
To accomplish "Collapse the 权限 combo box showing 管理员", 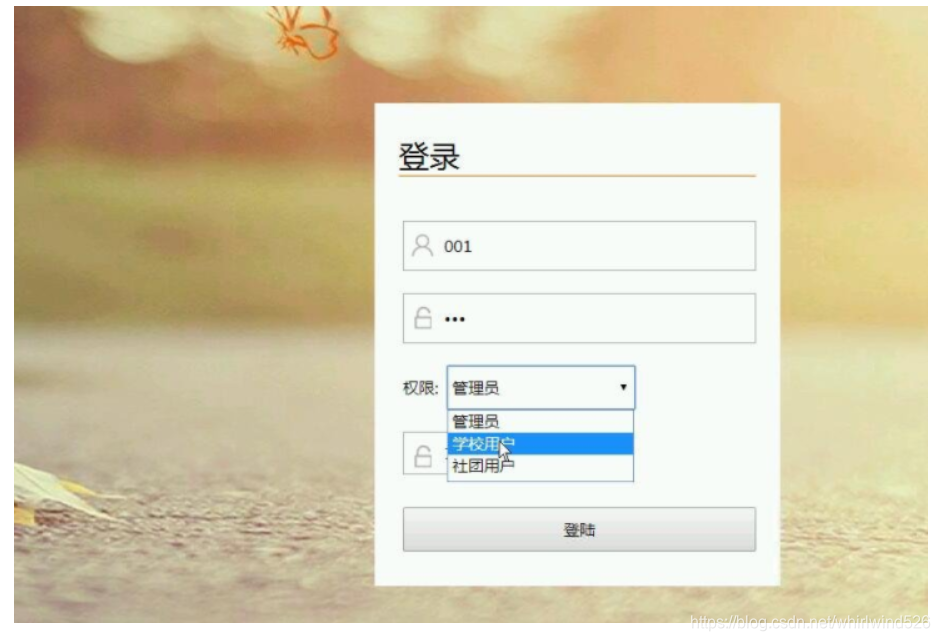I will [x=541, y=387].
